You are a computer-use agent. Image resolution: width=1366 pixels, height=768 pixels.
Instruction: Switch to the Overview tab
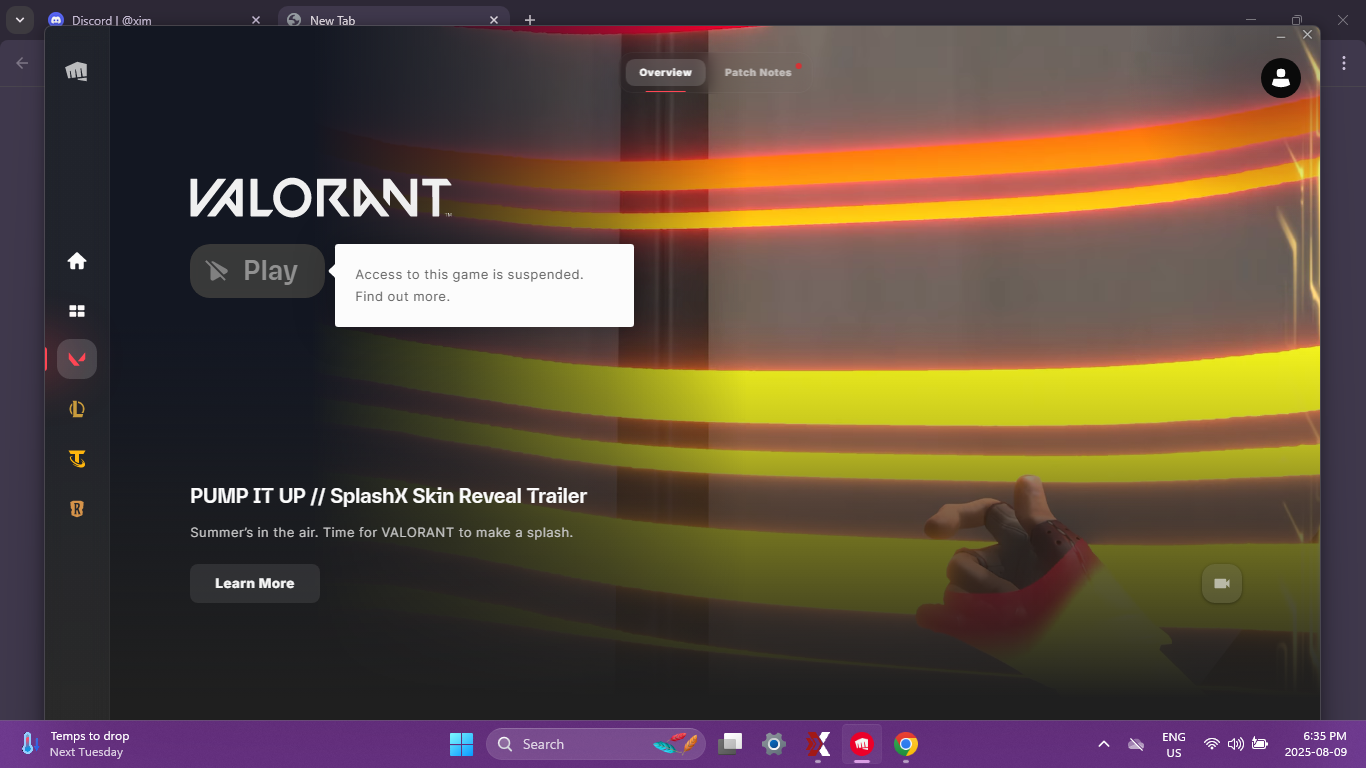point(665,72)
